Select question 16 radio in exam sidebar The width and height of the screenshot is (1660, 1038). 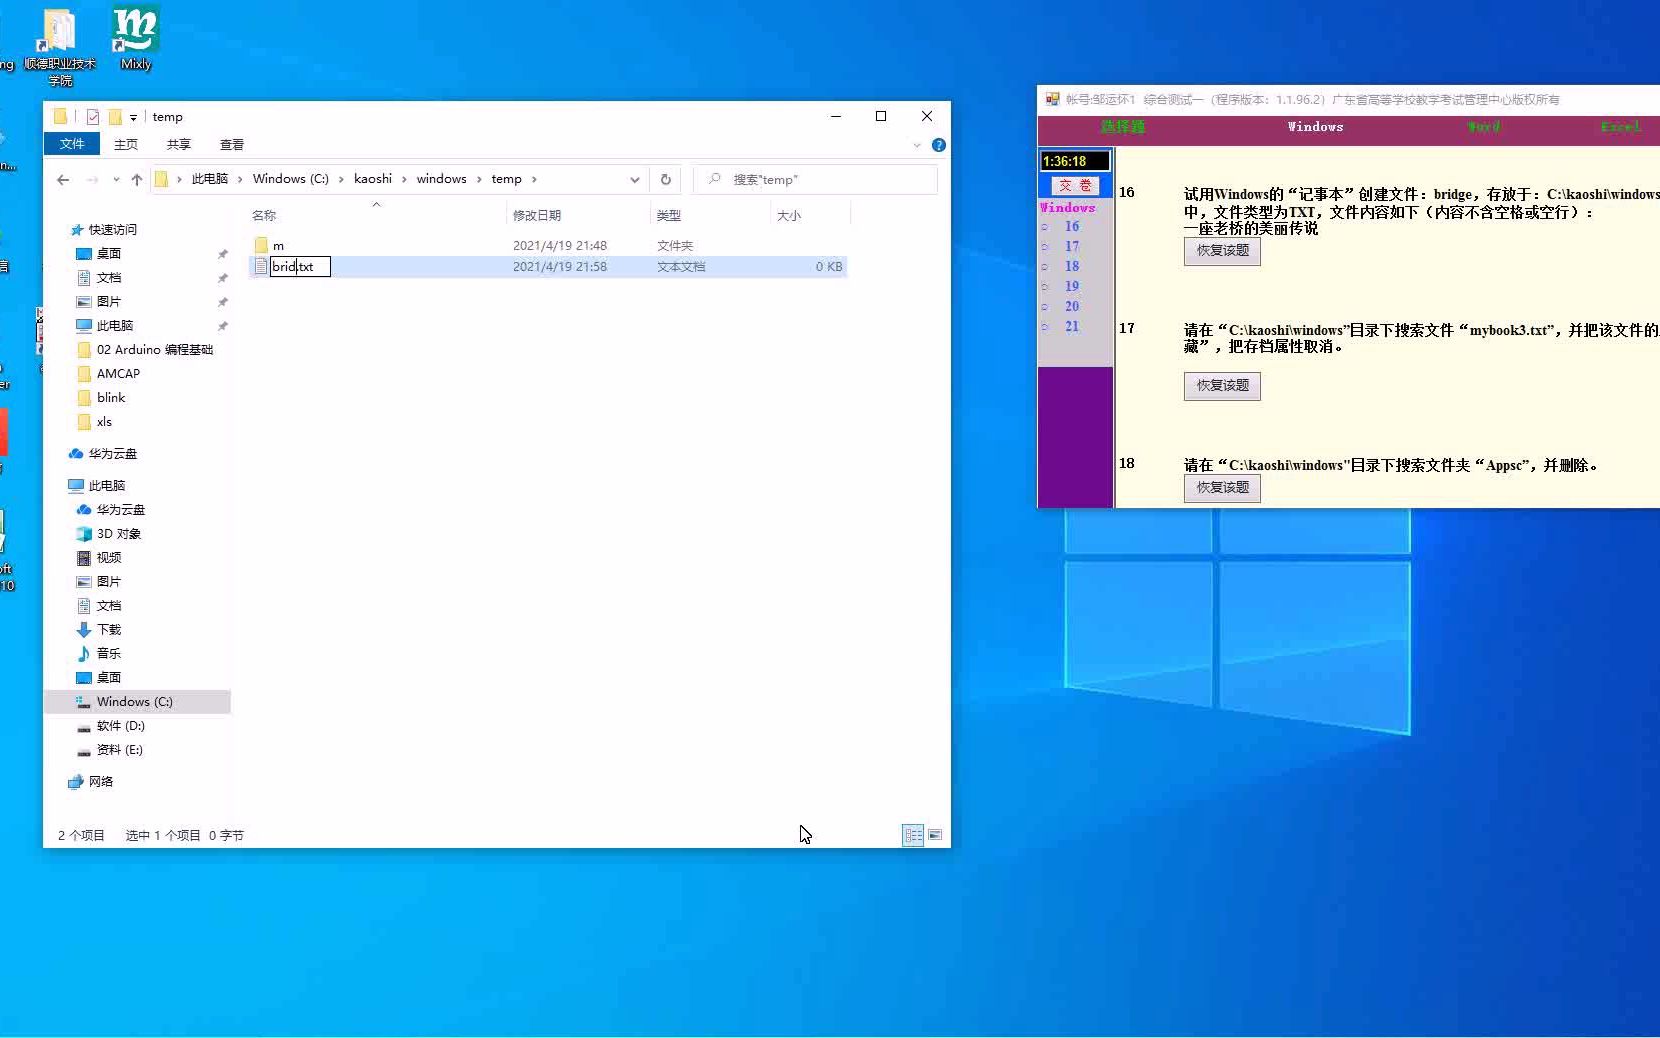[1045, 227]
